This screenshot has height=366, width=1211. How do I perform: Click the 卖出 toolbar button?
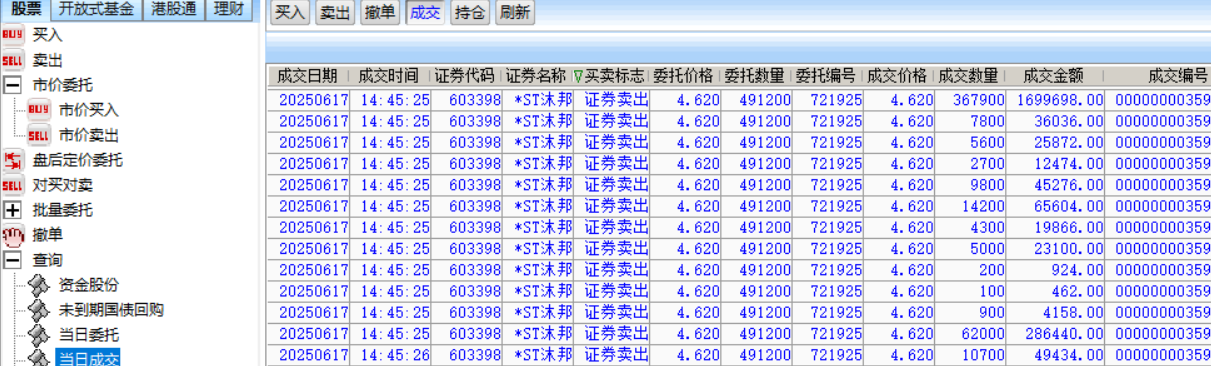pos(335,13)
